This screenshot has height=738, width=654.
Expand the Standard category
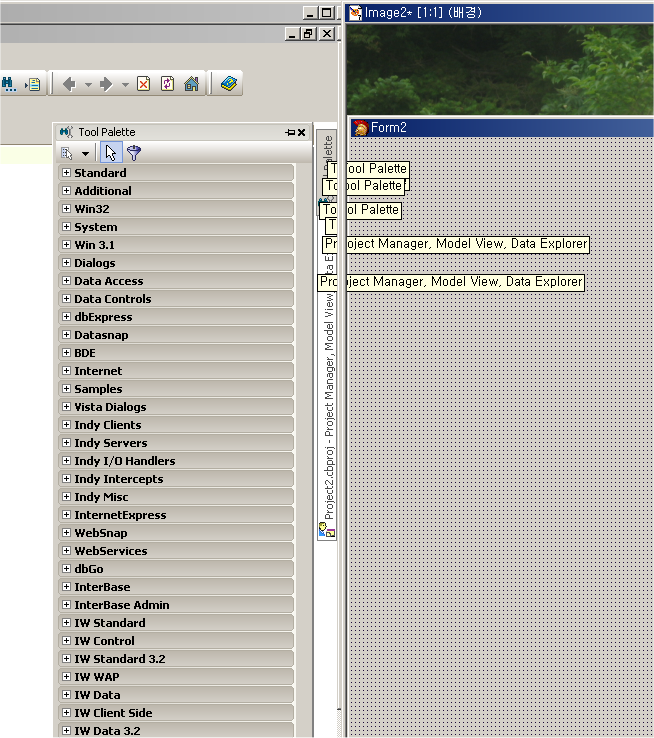67,173
